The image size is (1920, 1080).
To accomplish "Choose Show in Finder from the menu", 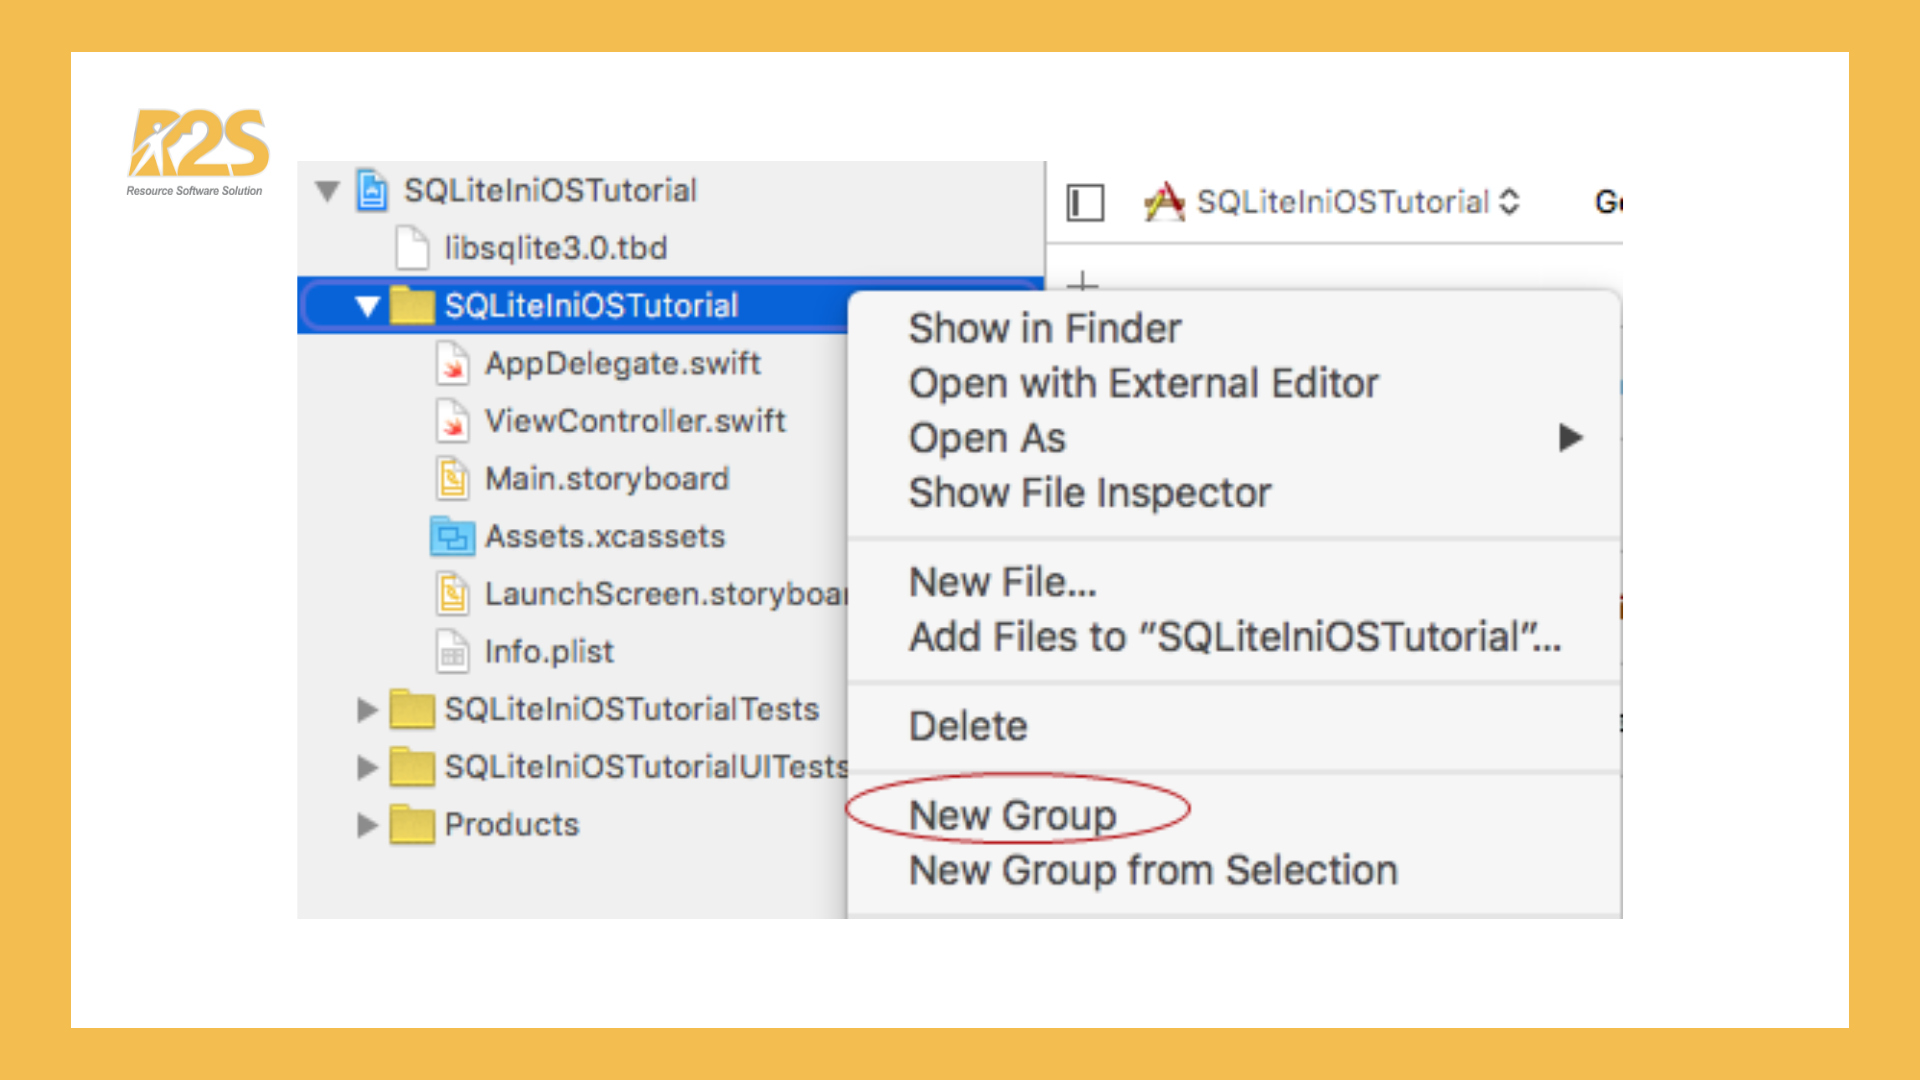I will tap(1044, 327).
